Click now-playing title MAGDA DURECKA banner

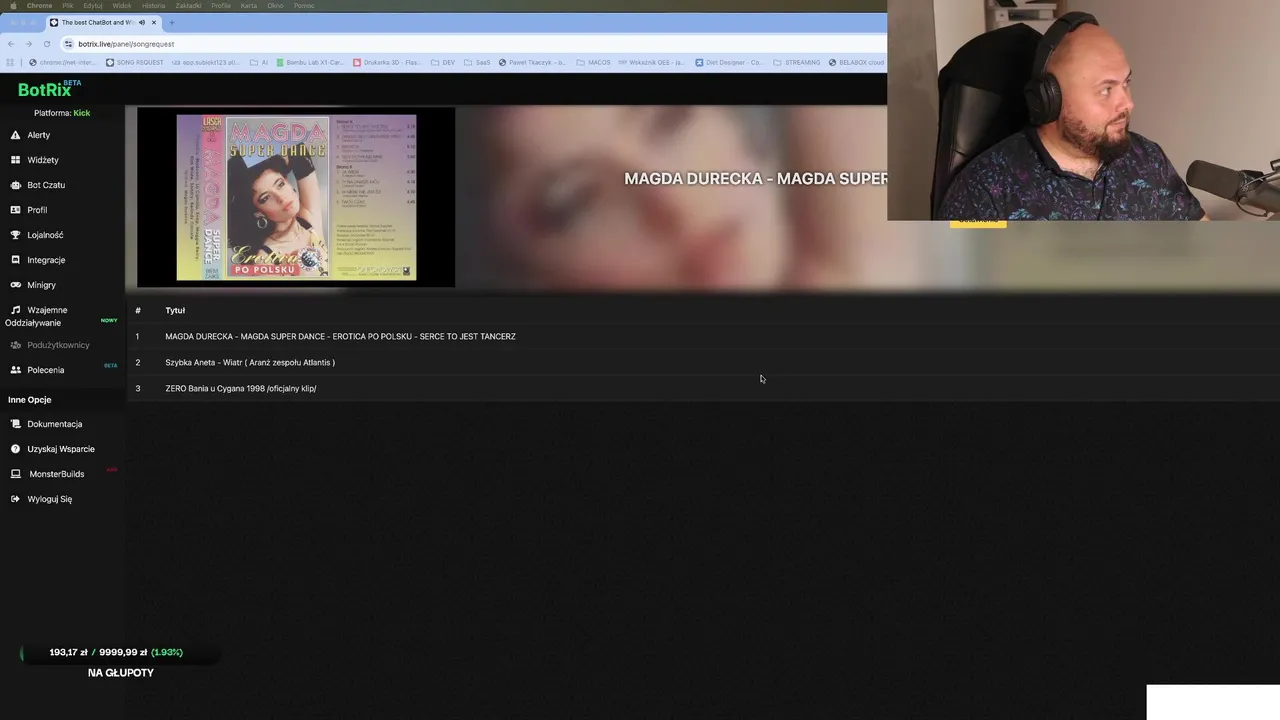755,179
